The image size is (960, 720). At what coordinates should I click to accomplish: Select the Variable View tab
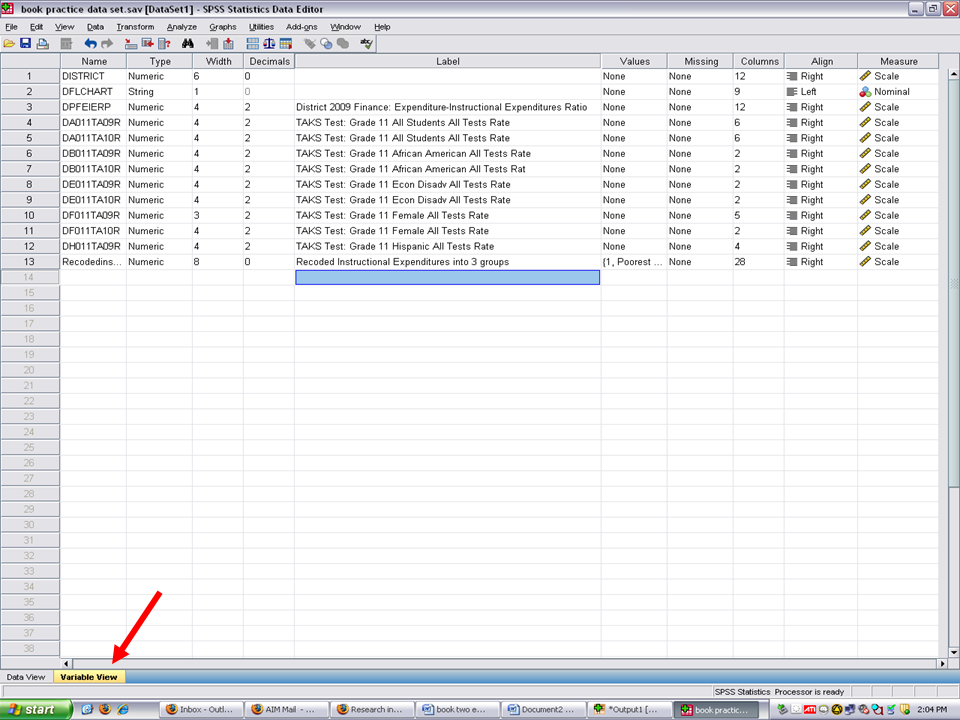coord(89,677)
